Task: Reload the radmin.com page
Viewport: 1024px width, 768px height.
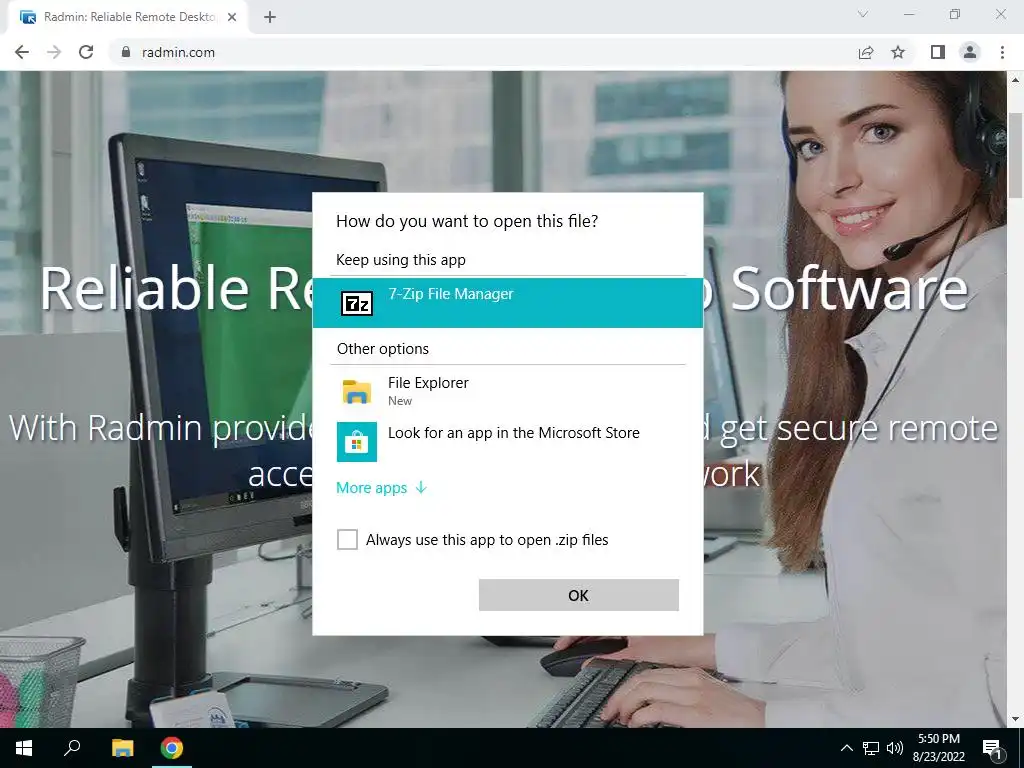Action: point(86,52)
